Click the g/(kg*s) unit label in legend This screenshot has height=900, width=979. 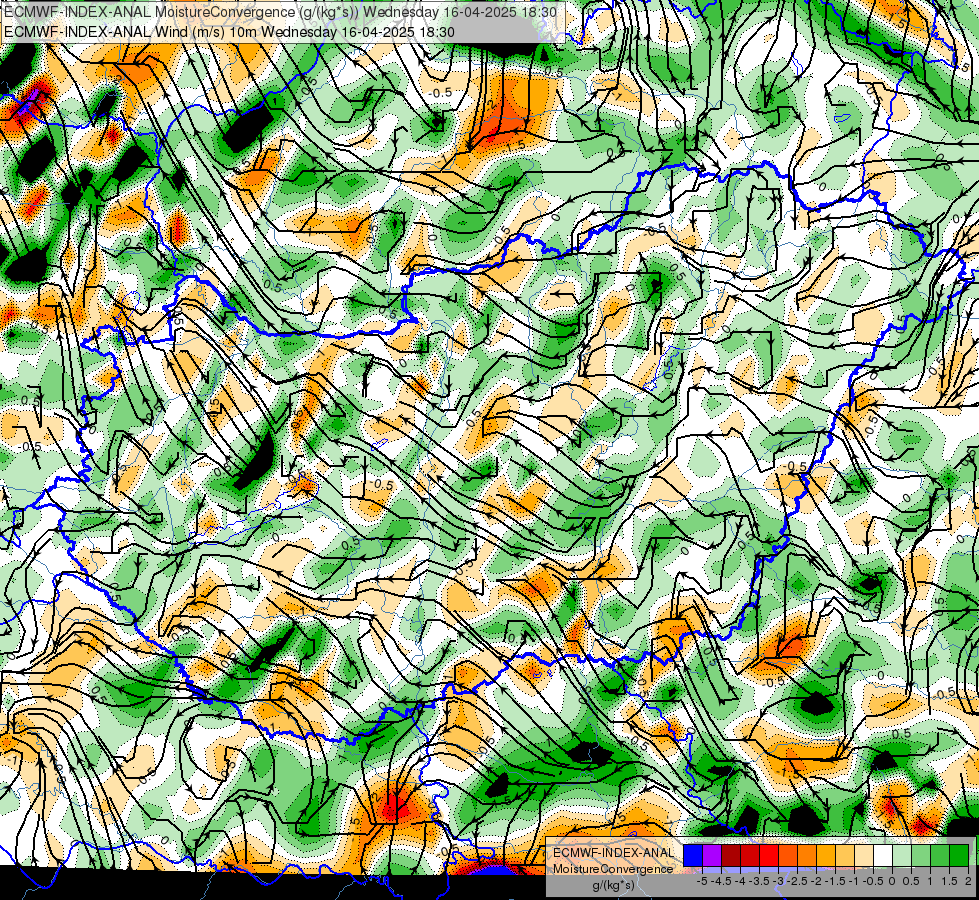(613, 886)
